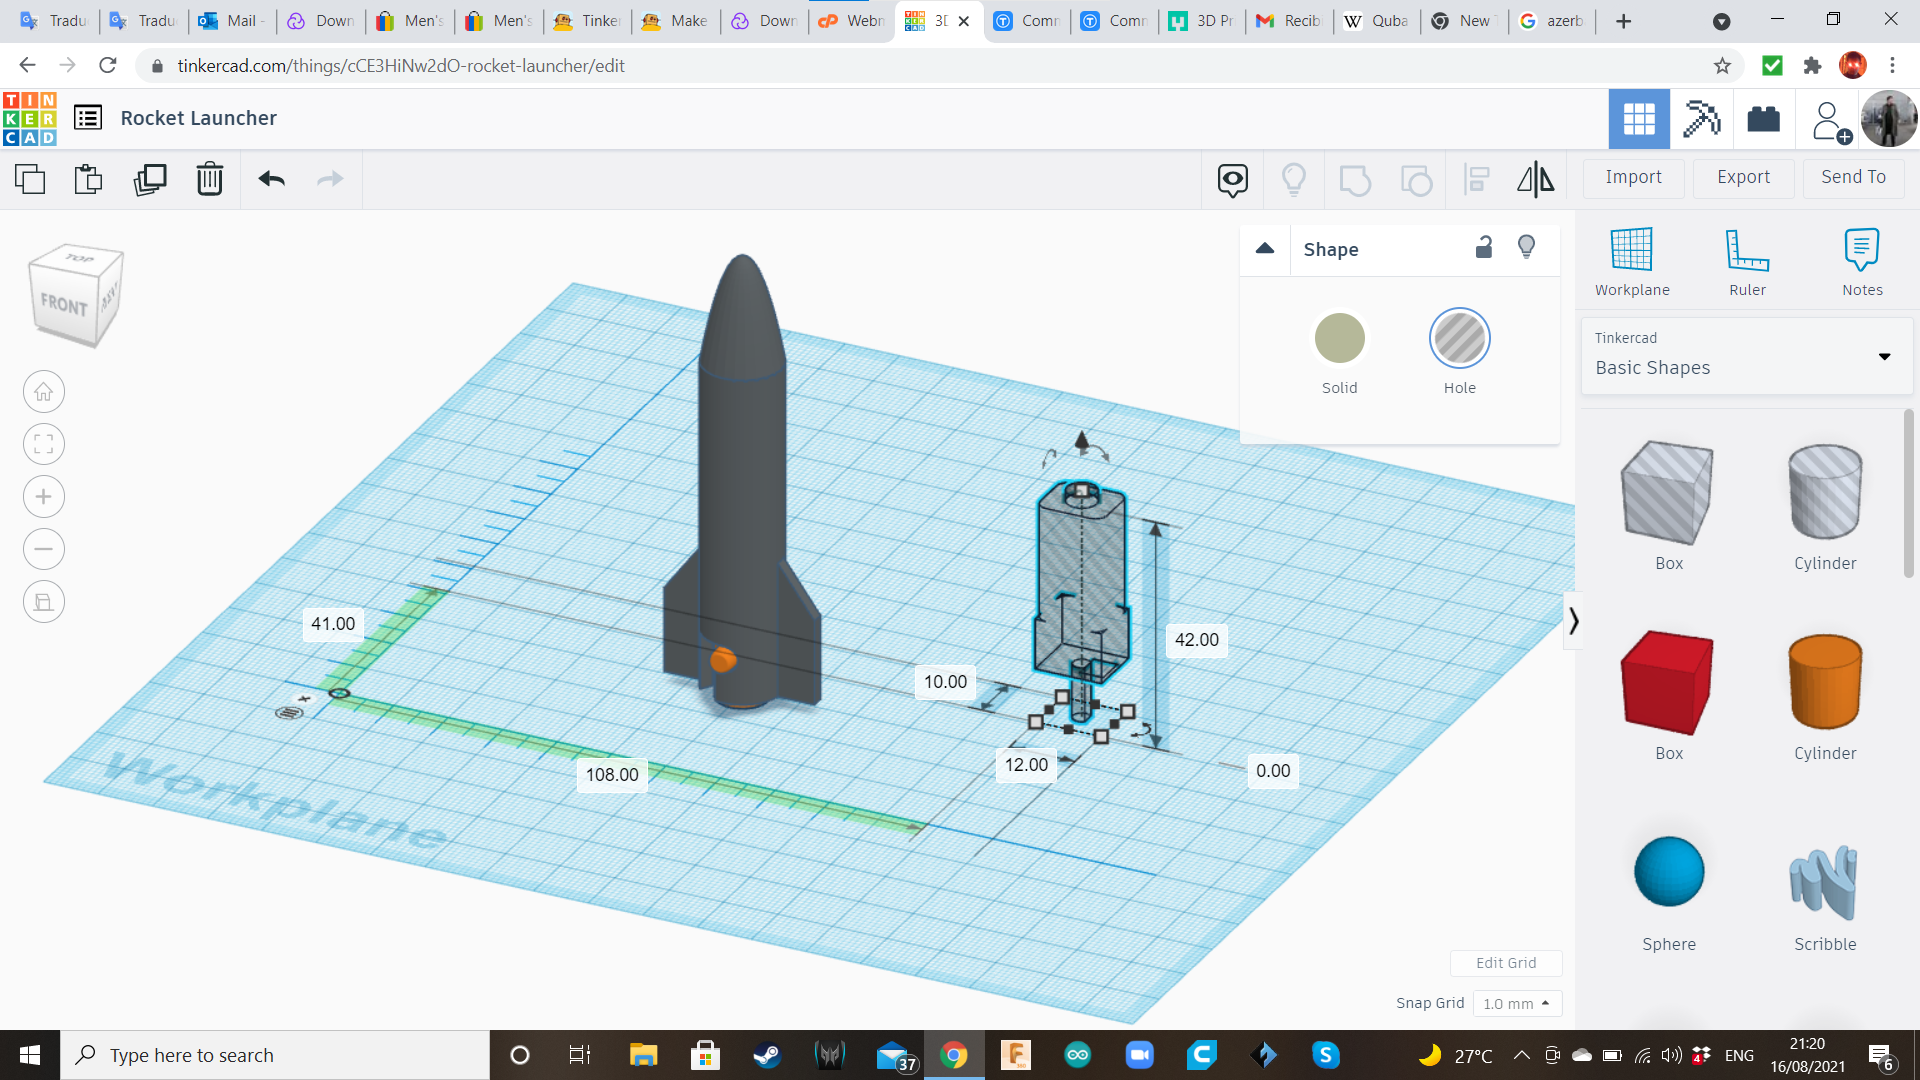
Task: Select the Solid shape option
Action: pos(1339,338)
